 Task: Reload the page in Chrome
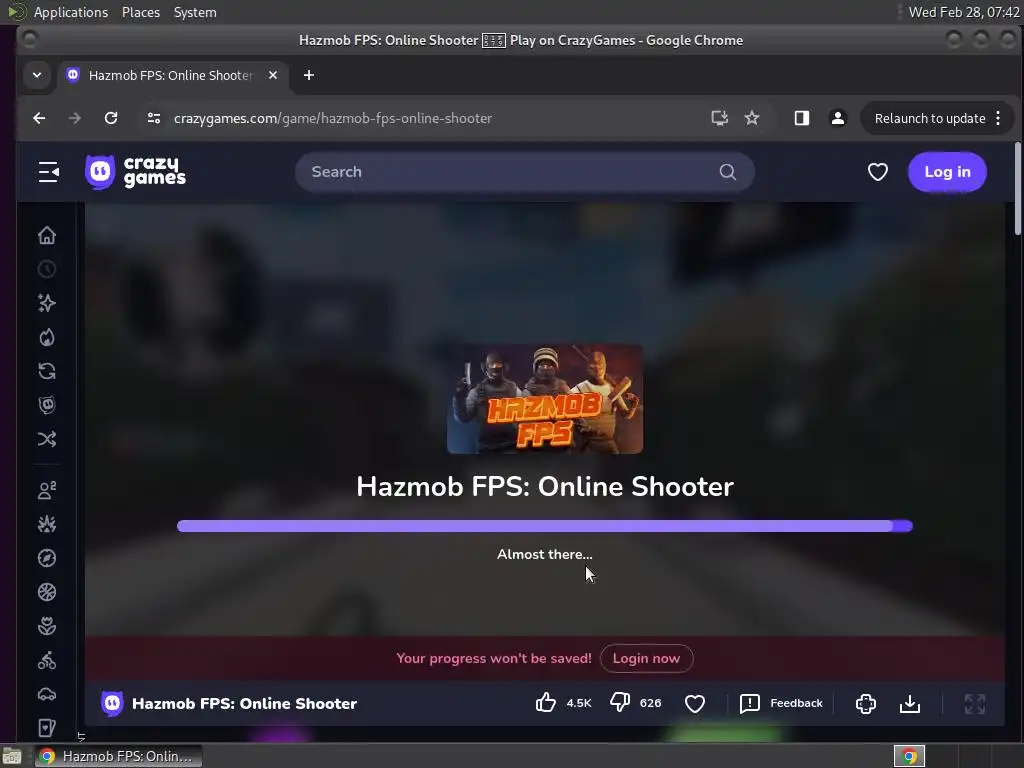[111, 118]
